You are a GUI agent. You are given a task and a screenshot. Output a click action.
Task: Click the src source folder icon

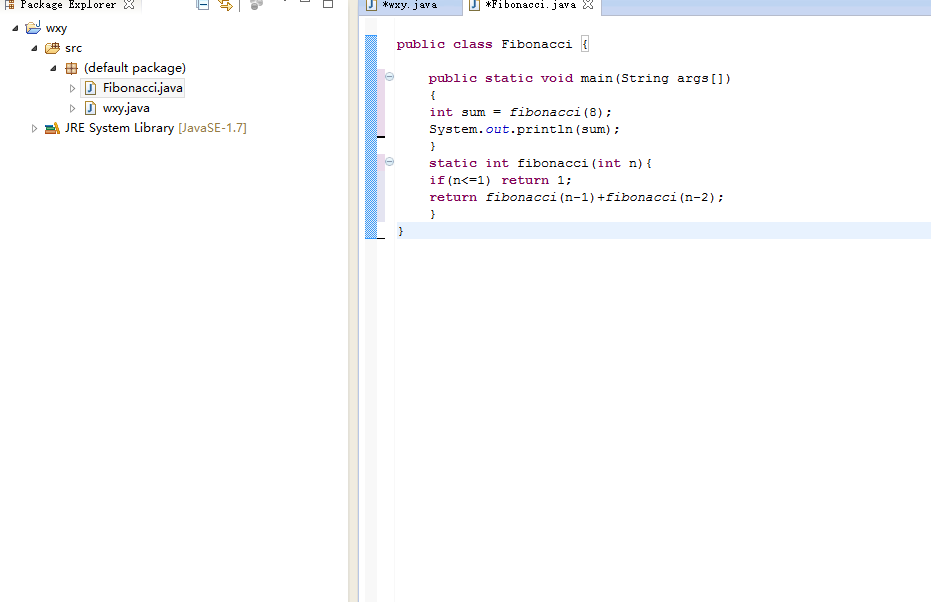(52, 48)
